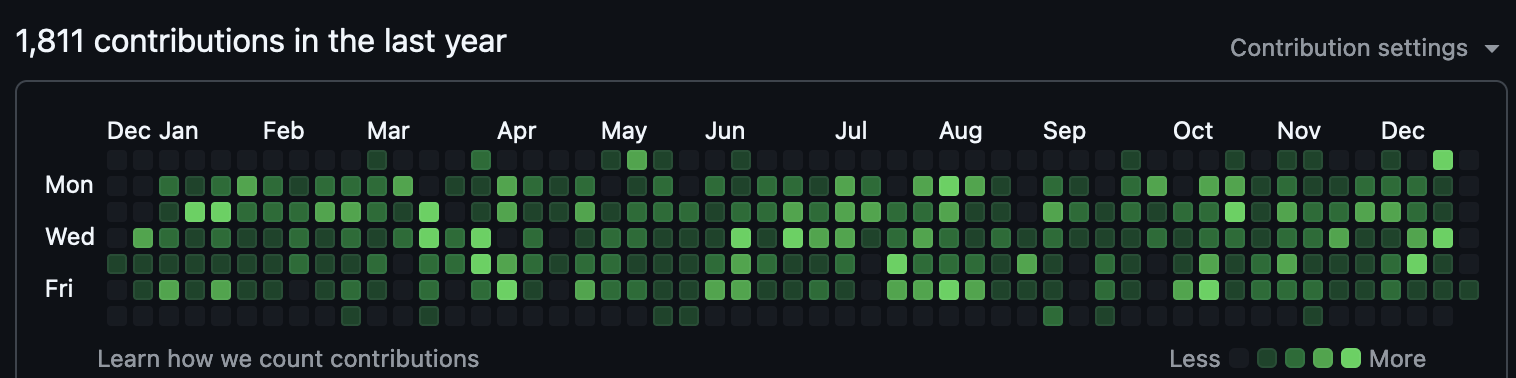Click the Fri weekday label
The width and height of the screenshot is (1516, 378).
click(x=60, y=289)
